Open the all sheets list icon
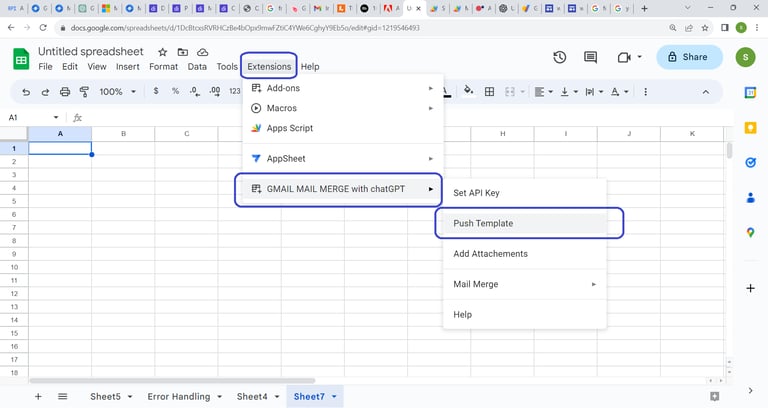Image resolution: width=768 pixels, height=408 pixels. (63, 396)
